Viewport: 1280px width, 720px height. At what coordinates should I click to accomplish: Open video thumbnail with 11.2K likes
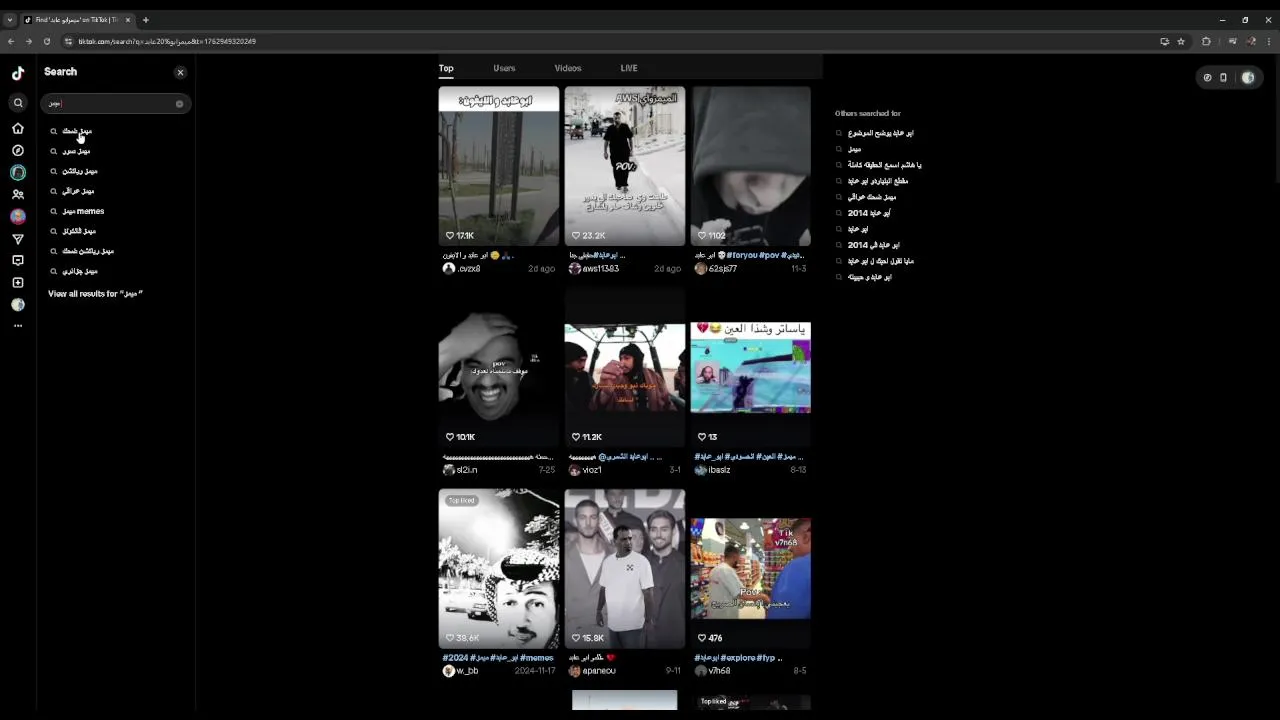(625, 367)
